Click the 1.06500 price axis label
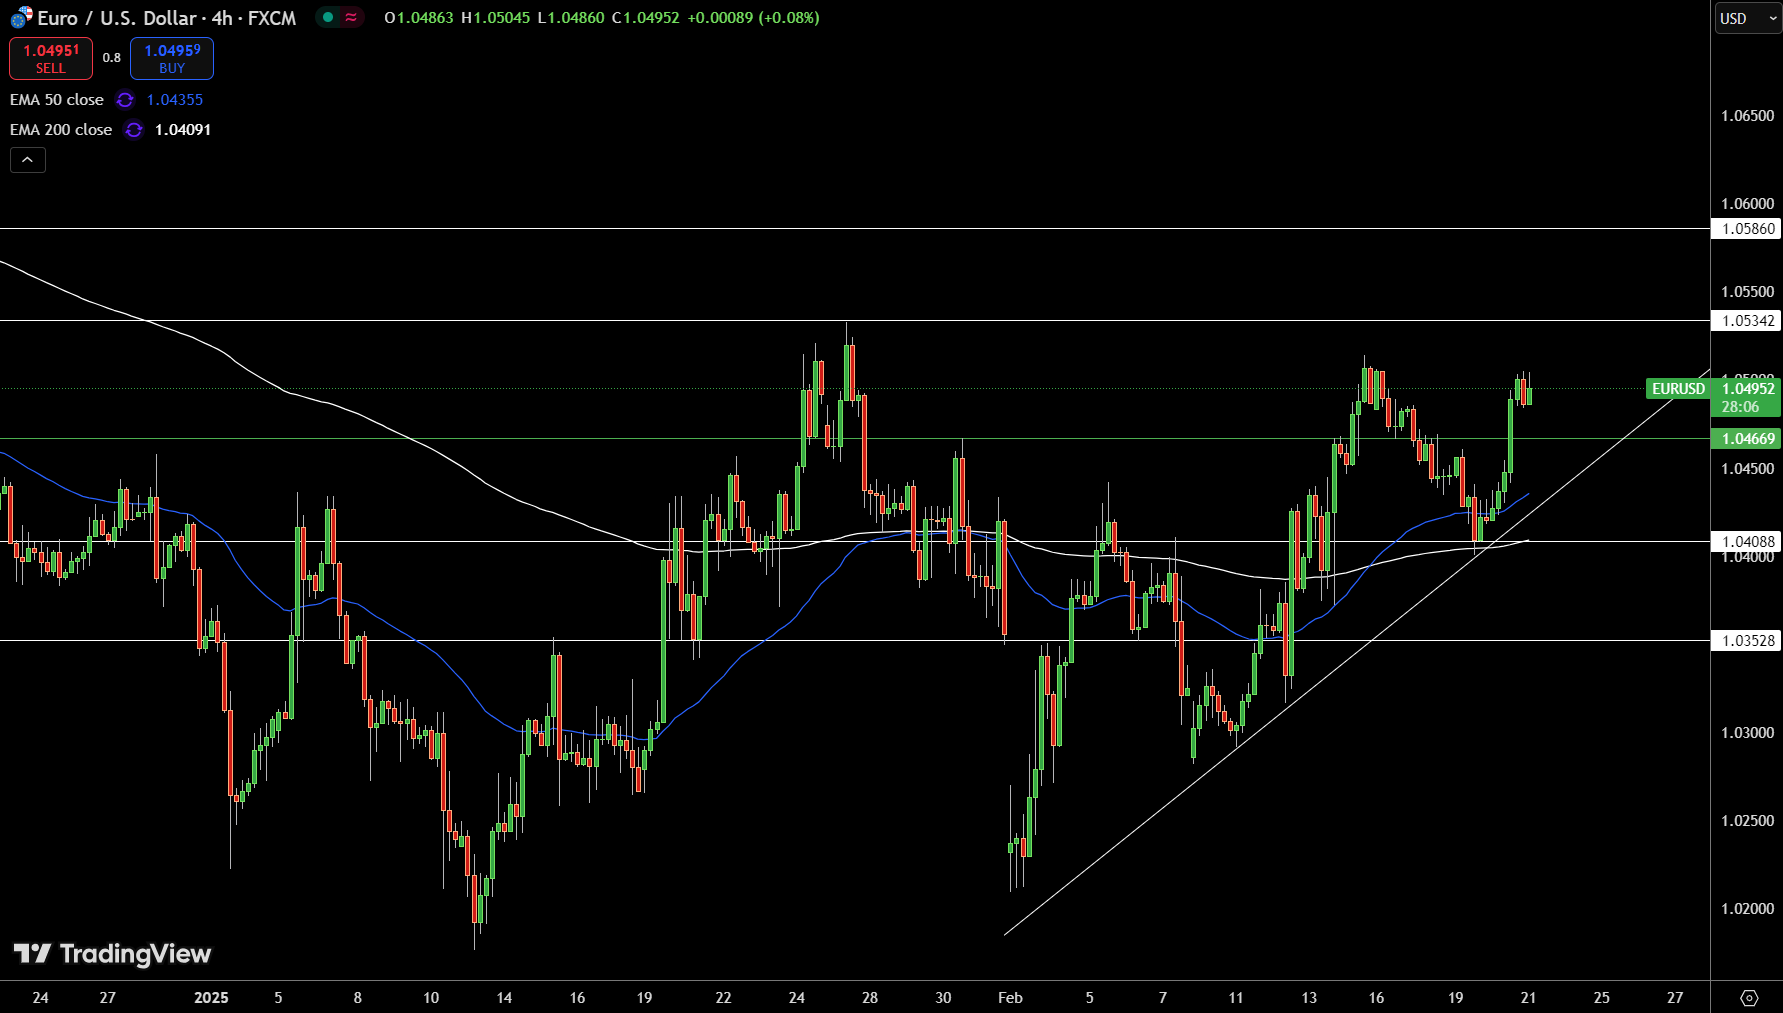Screen dimensions: 1783x1013 click(1747, 116)
